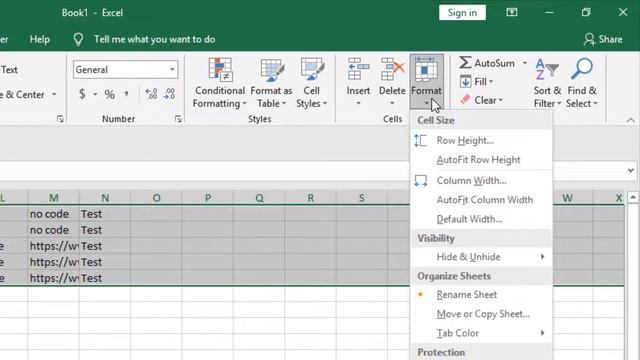640x360 pixels.
Task: Click the Format cells ribbon button
Action: tap(426, 82)
